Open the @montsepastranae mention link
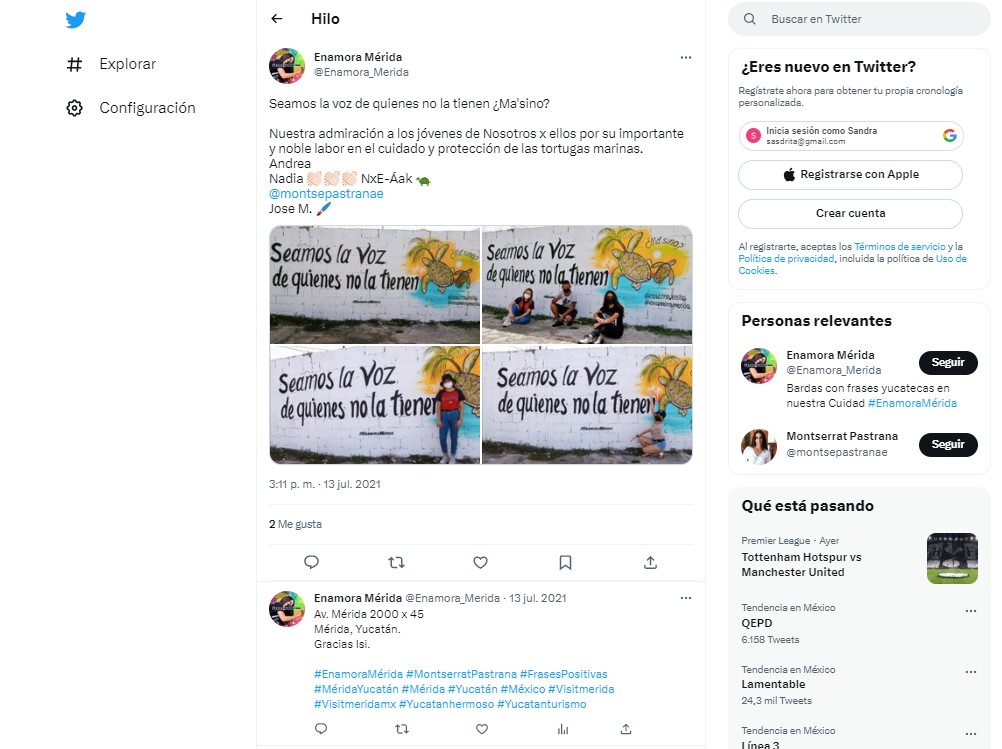 point(326,194)
